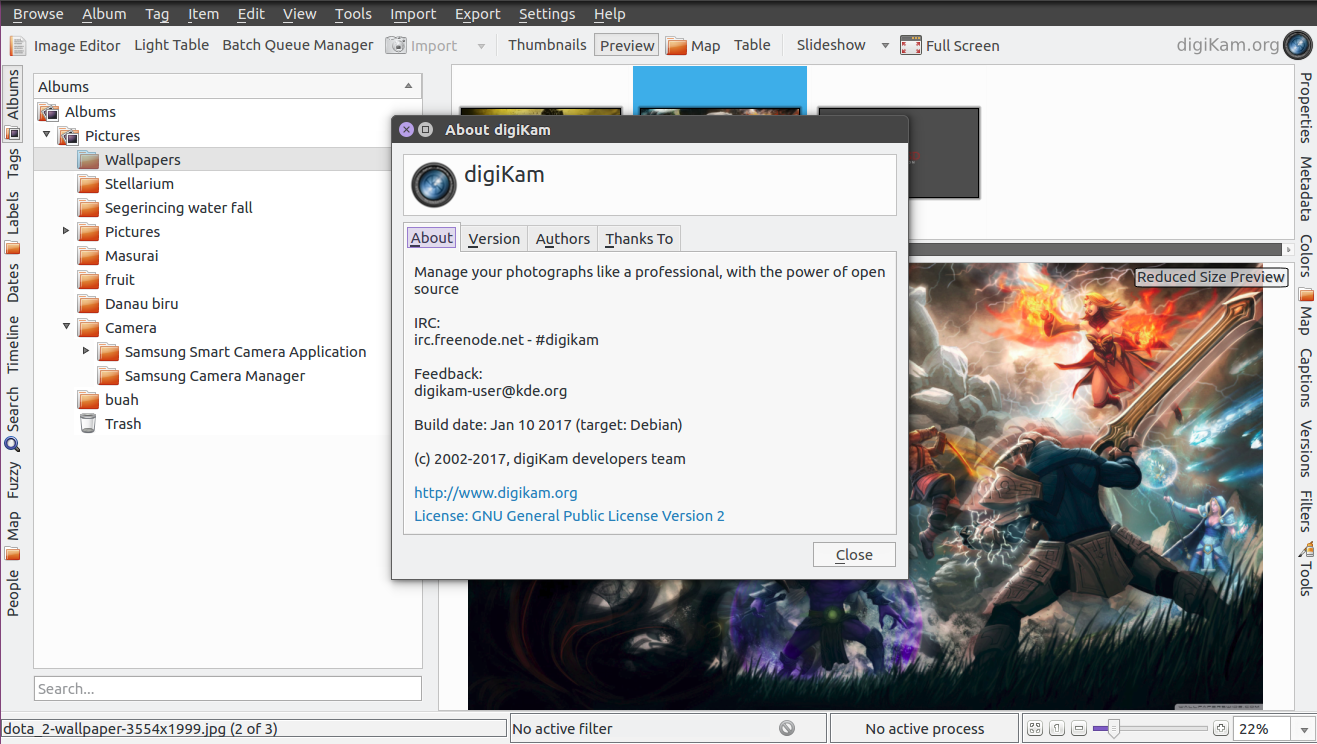Toggle the Preview view mode button

(x=627, y=45)
